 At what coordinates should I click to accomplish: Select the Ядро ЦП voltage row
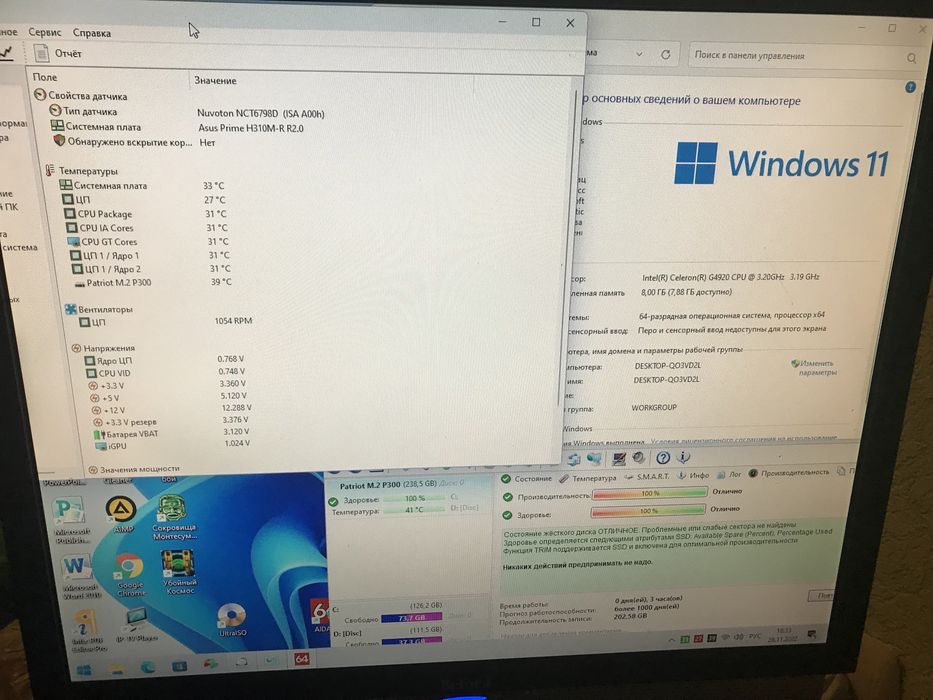165,360
